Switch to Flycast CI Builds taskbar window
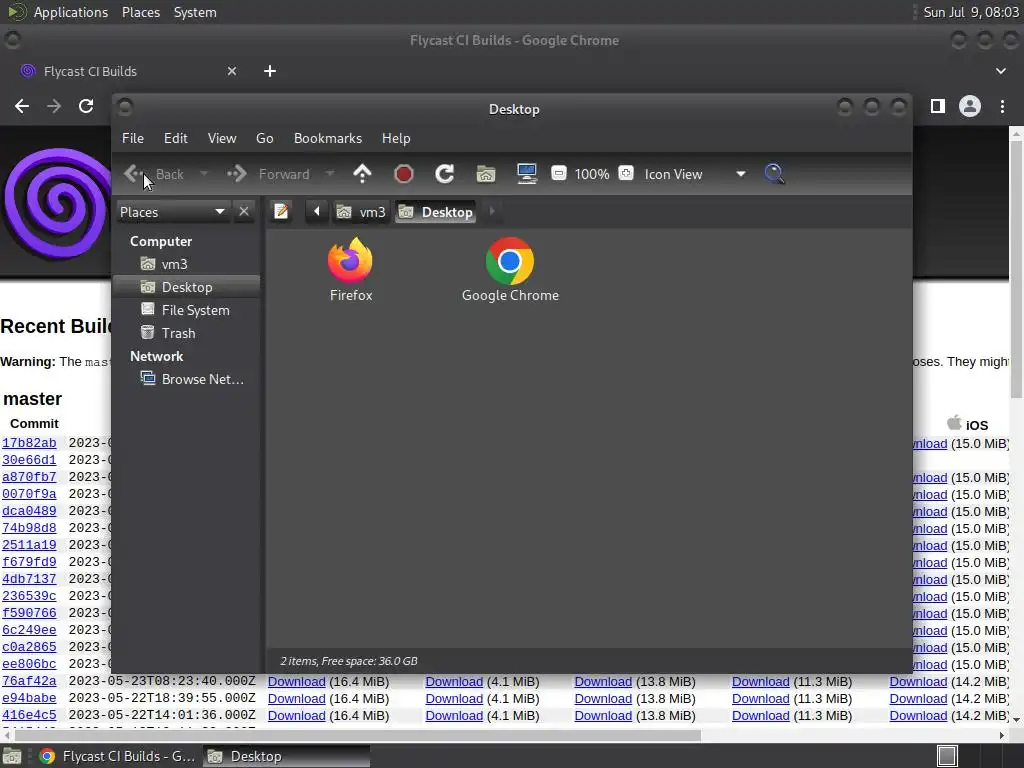 (x=118, y=756)
